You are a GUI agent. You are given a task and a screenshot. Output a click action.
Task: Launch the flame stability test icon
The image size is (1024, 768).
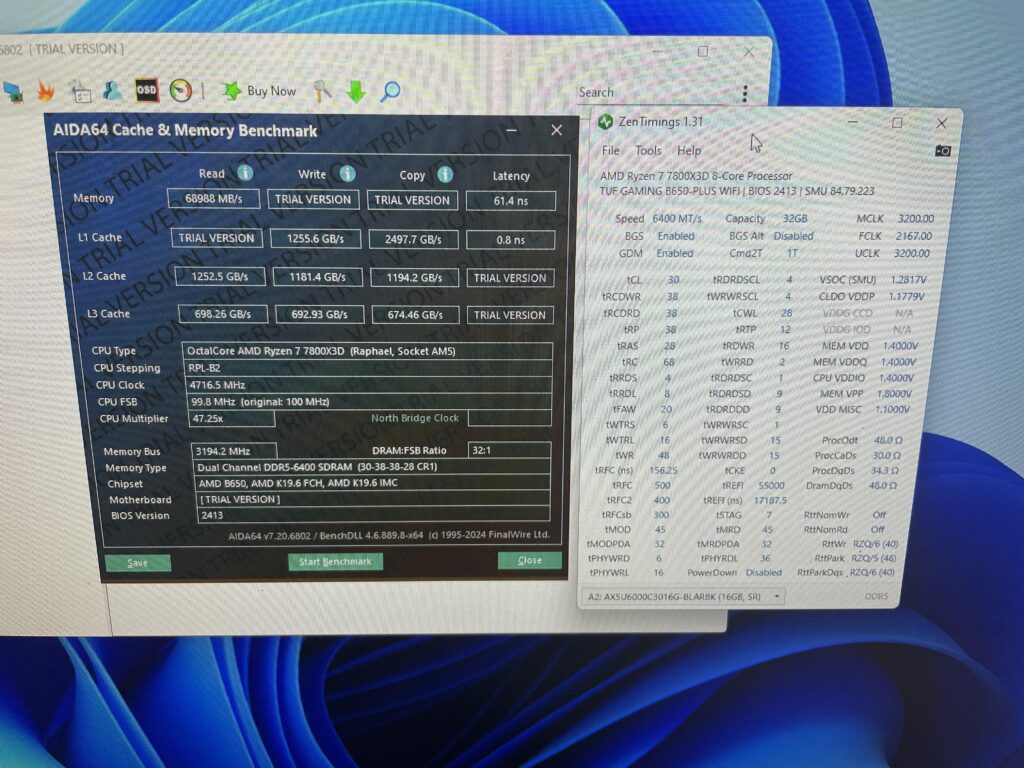click(x=46, y=91)
